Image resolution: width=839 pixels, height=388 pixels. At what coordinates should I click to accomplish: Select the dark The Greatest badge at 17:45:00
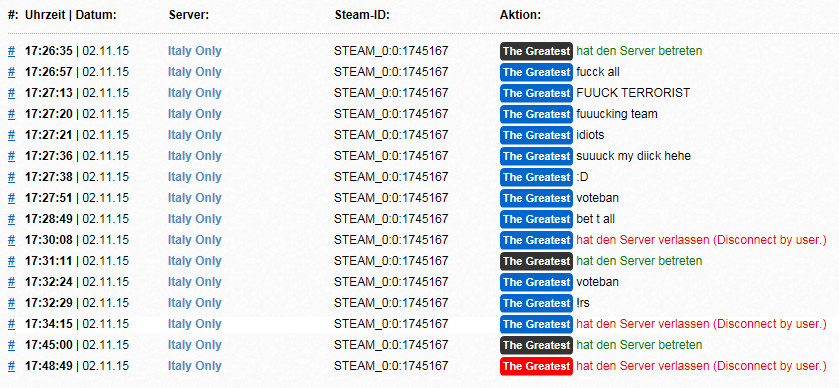[x=537, y=345]
